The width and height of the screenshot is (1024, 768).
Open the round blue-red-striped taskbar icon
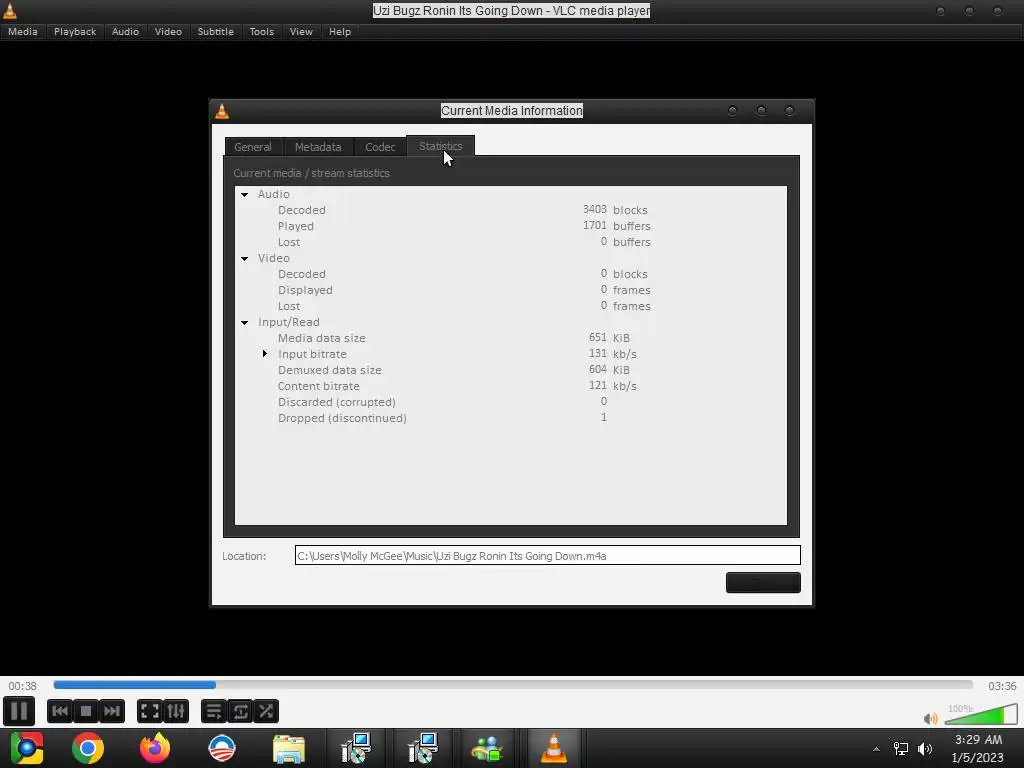(x=222, y=748)
